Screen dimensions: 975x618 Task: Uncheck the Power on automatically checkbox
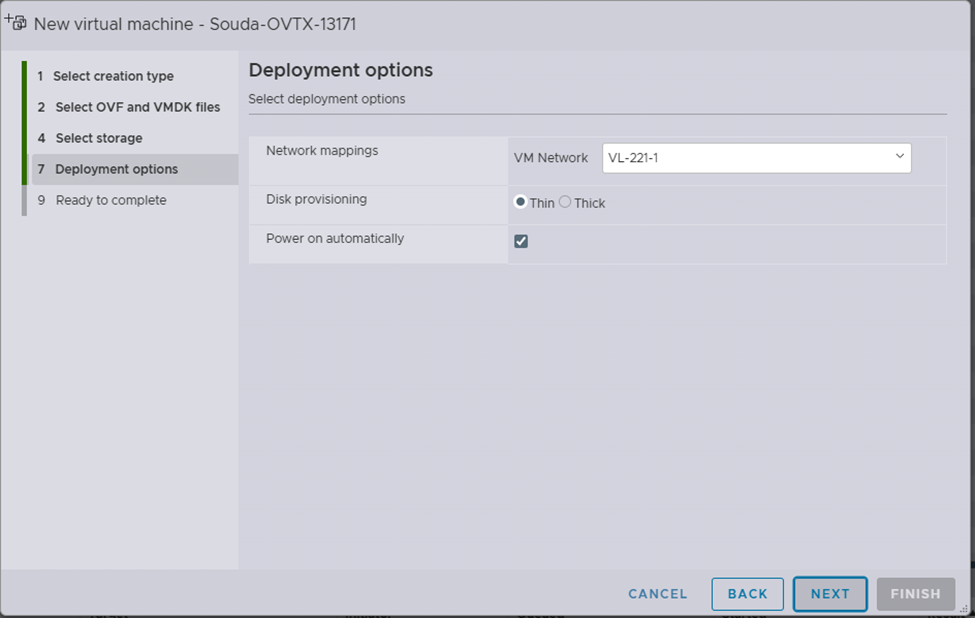pos(521,241)
